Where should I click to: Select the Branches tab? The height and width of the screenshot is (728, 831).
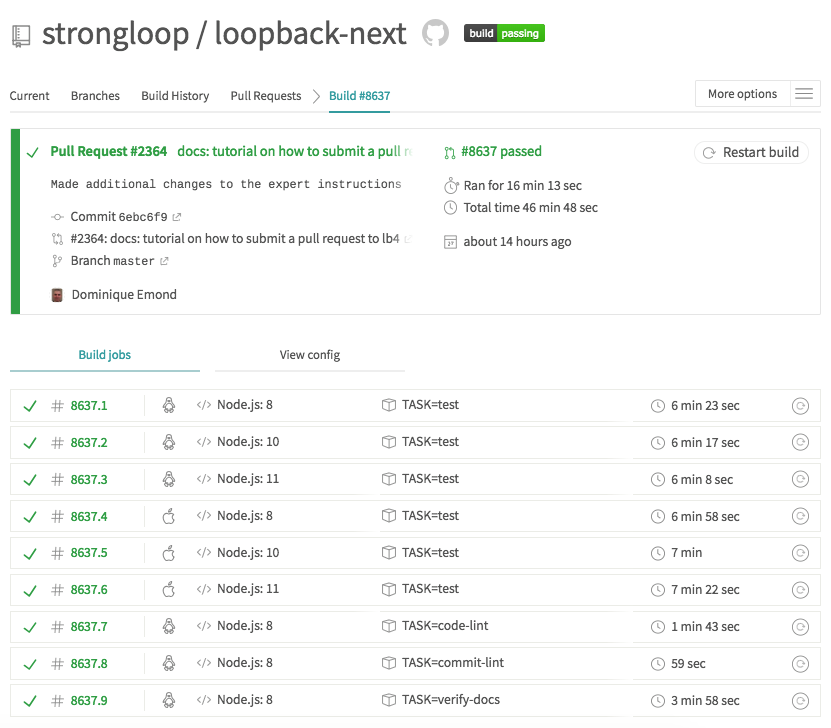[95, 96]
